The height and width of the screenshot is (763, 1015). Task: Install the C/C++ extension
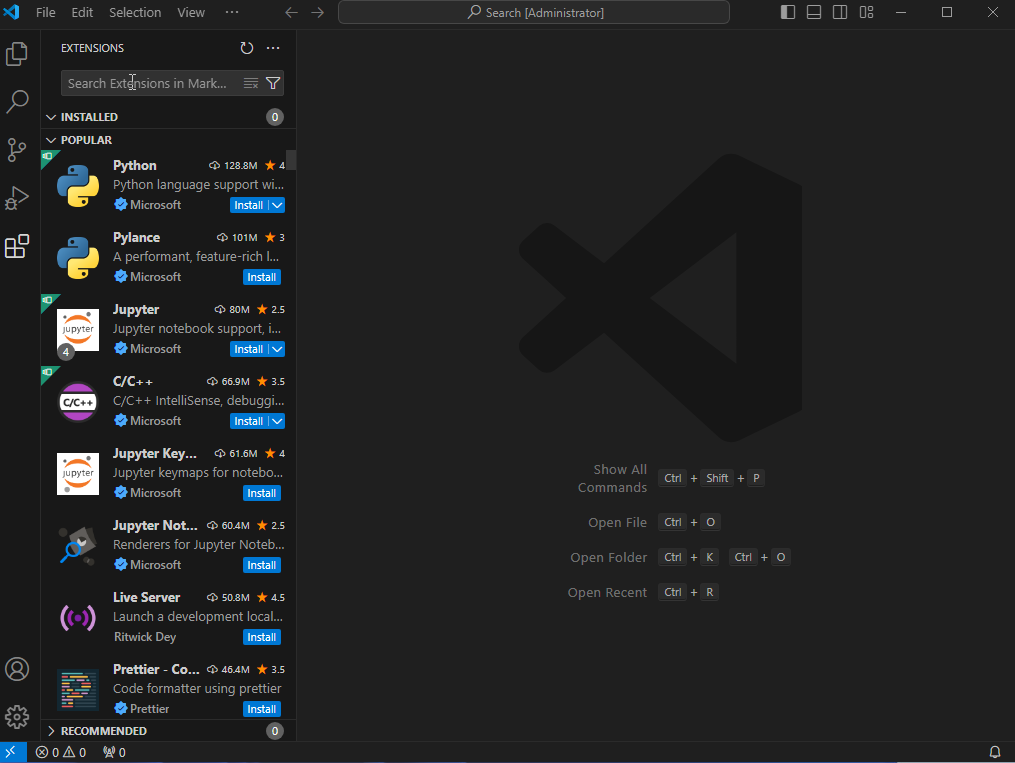coord(249,421)
